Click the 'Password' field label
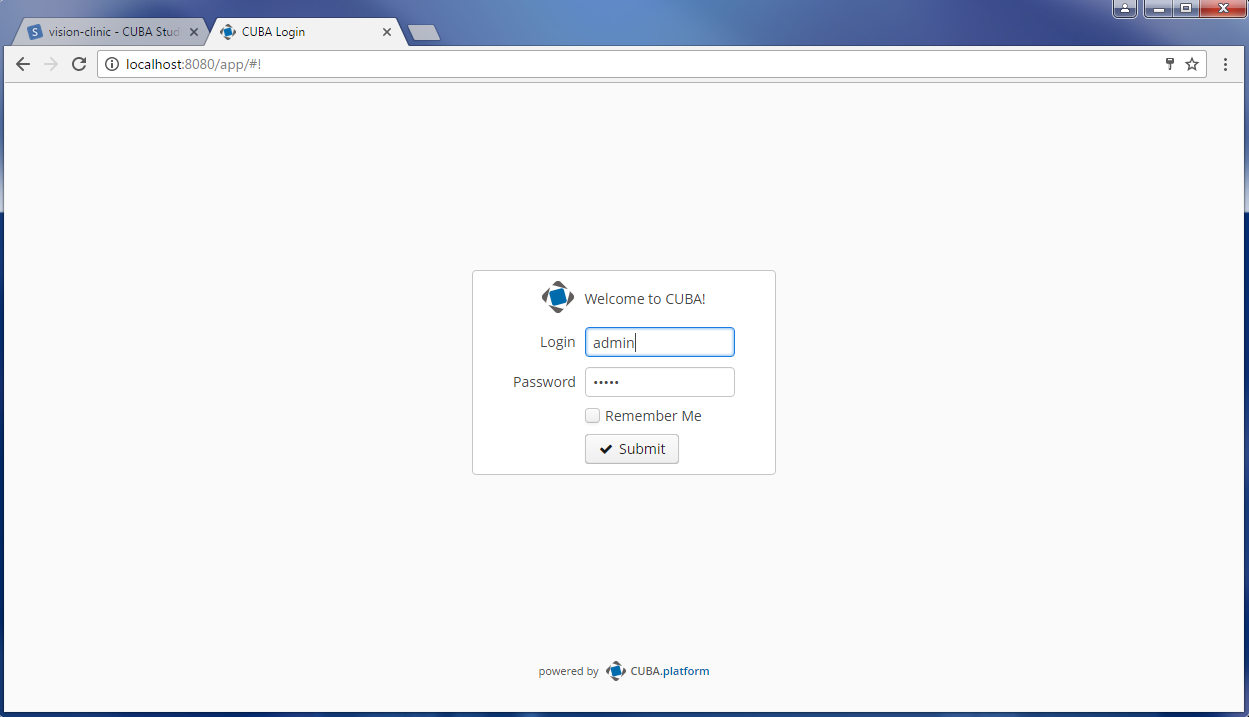Image resolution: width=1249 pixels, height=717 pixels. (x=544, y=382)
